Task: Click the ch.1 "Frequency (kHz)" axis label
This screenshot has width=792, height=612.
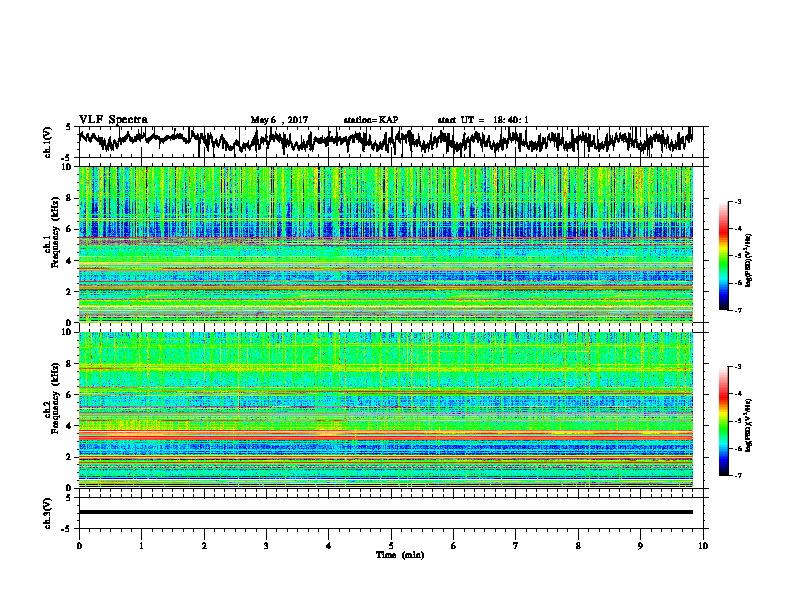Action: (x=55, y=233)
